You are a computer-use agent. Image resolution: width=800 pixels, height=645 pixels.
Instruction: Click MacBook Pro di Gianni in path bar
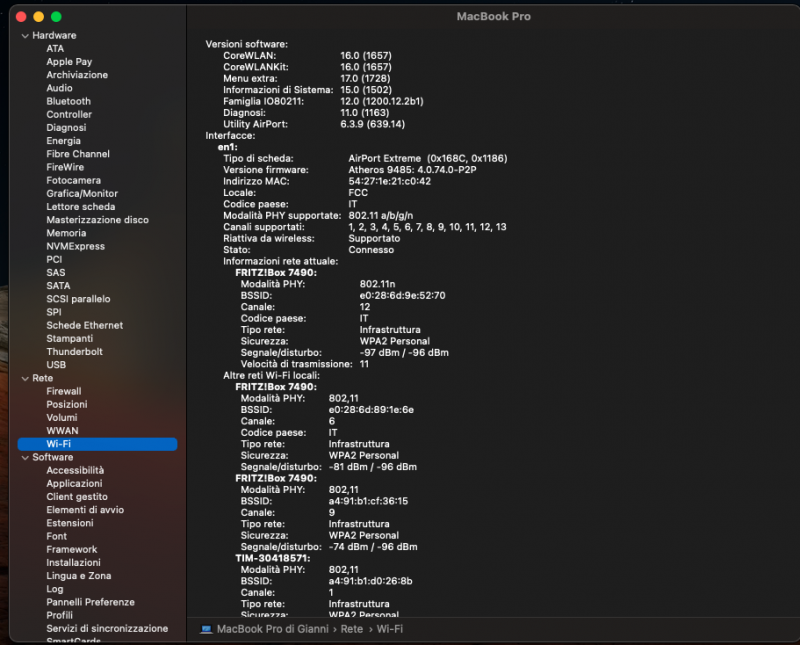[272, 629]
